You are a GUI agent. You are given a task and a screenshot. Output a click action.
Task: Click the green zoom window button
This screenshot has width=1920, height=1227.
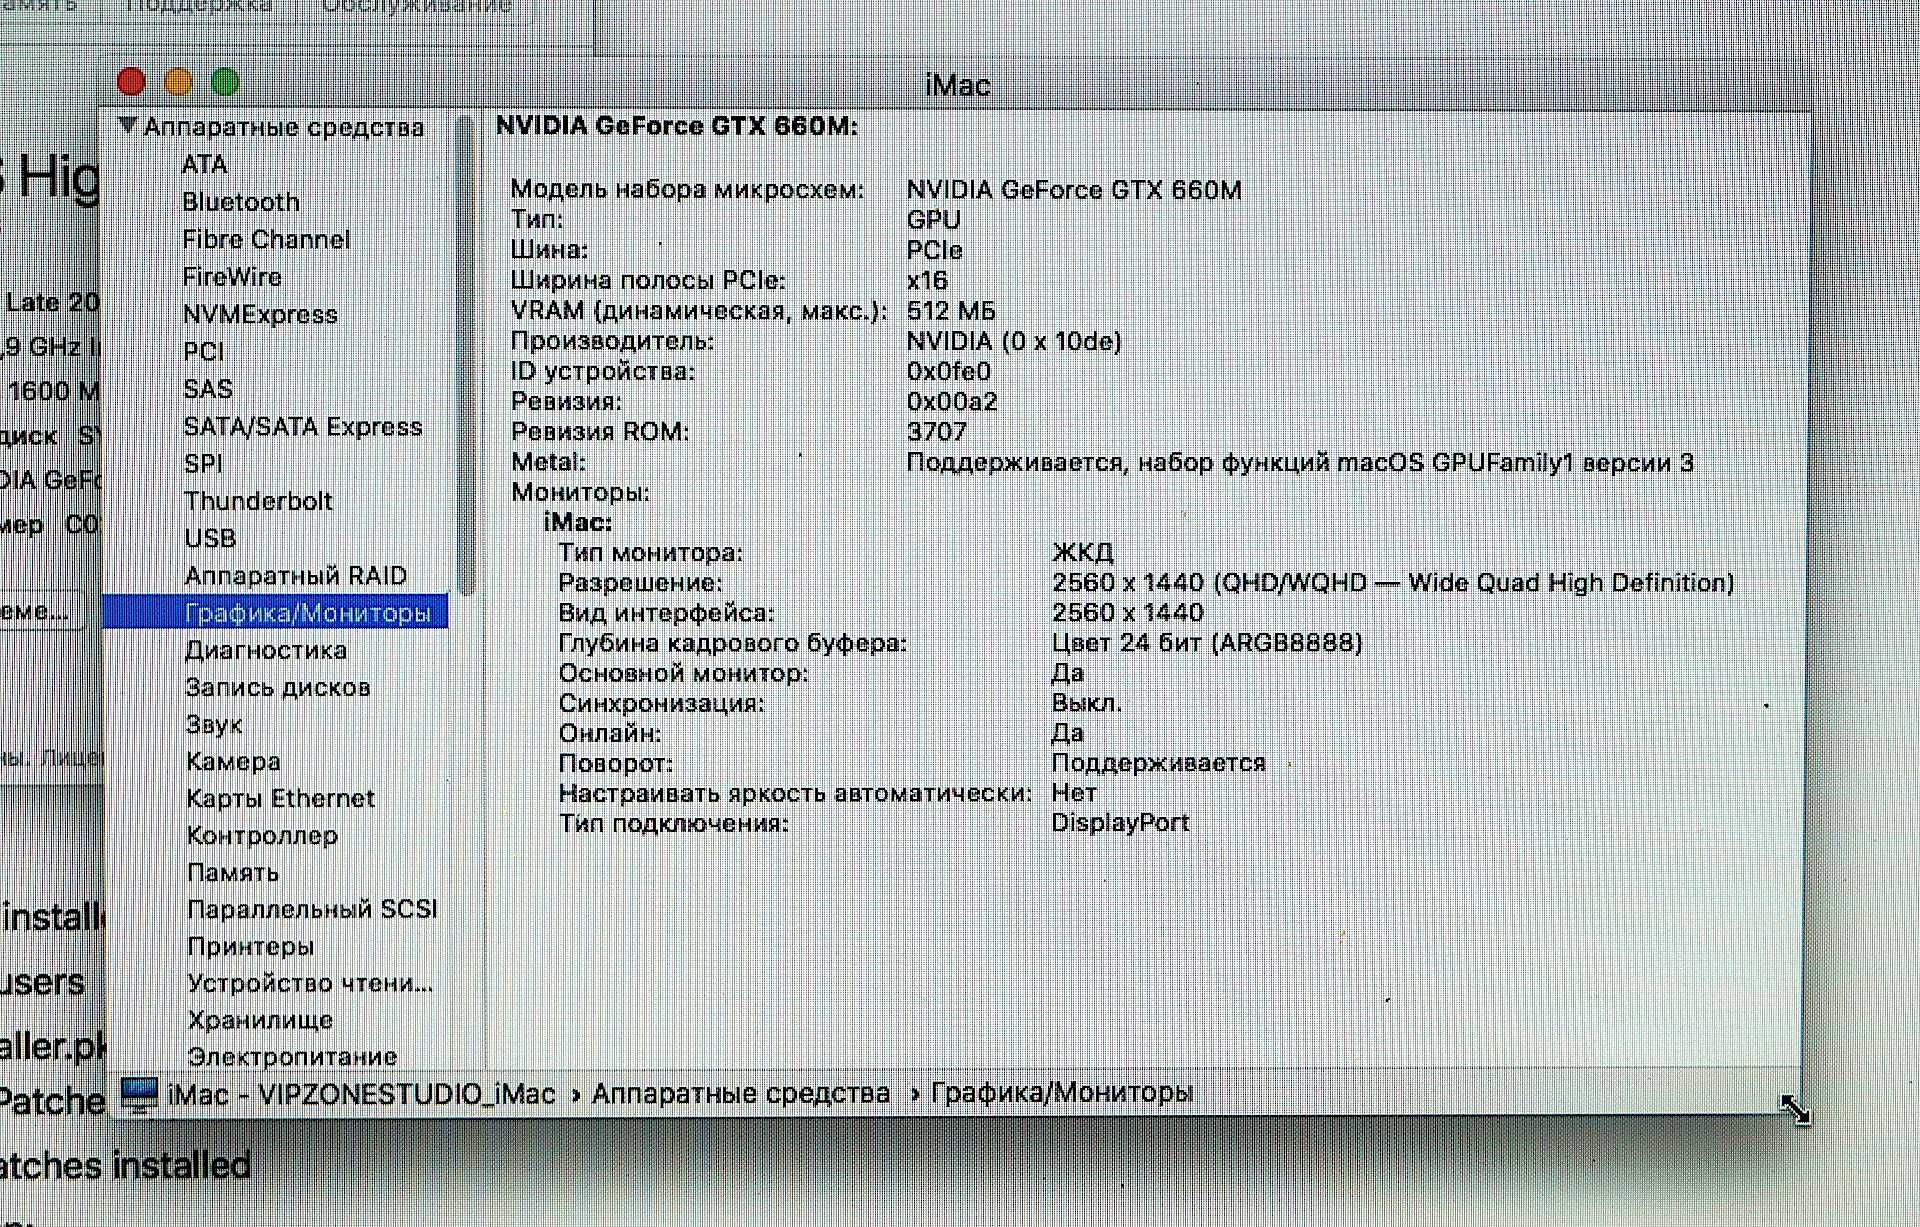tap(225, 82)
